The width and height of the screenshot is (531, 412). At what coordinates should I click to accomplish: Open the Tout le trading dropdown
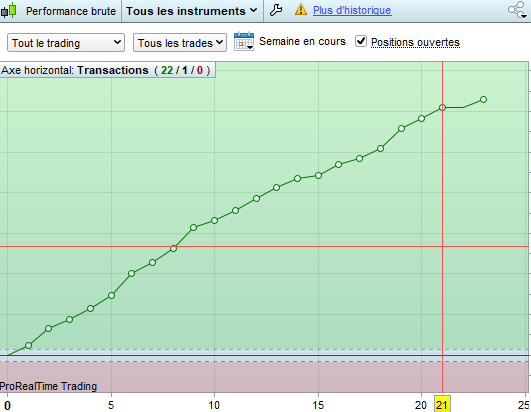pos(66,43)
